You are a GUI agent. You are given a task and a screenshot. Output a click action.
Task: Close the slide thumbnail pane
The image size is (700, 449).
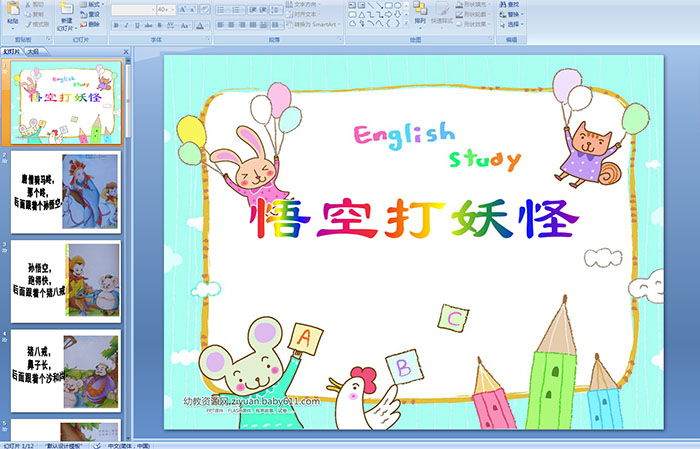point(126,52)
